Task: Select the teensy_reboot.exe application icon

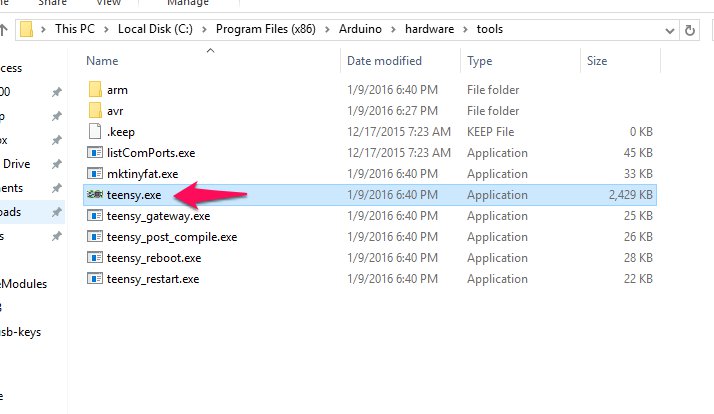Action: (x=95, y=257)
